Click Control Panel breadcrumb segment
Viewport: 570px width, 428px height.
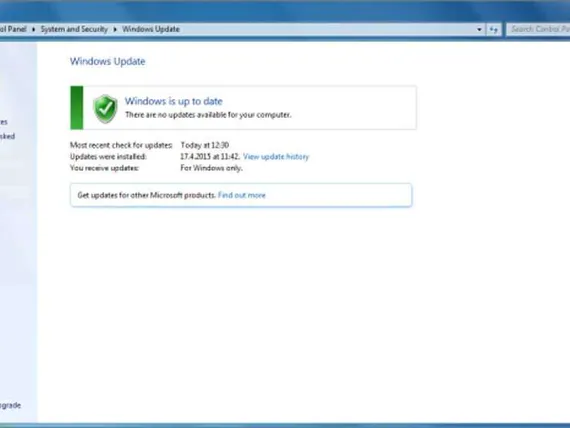pyautogui.click(x=13, y=29)
